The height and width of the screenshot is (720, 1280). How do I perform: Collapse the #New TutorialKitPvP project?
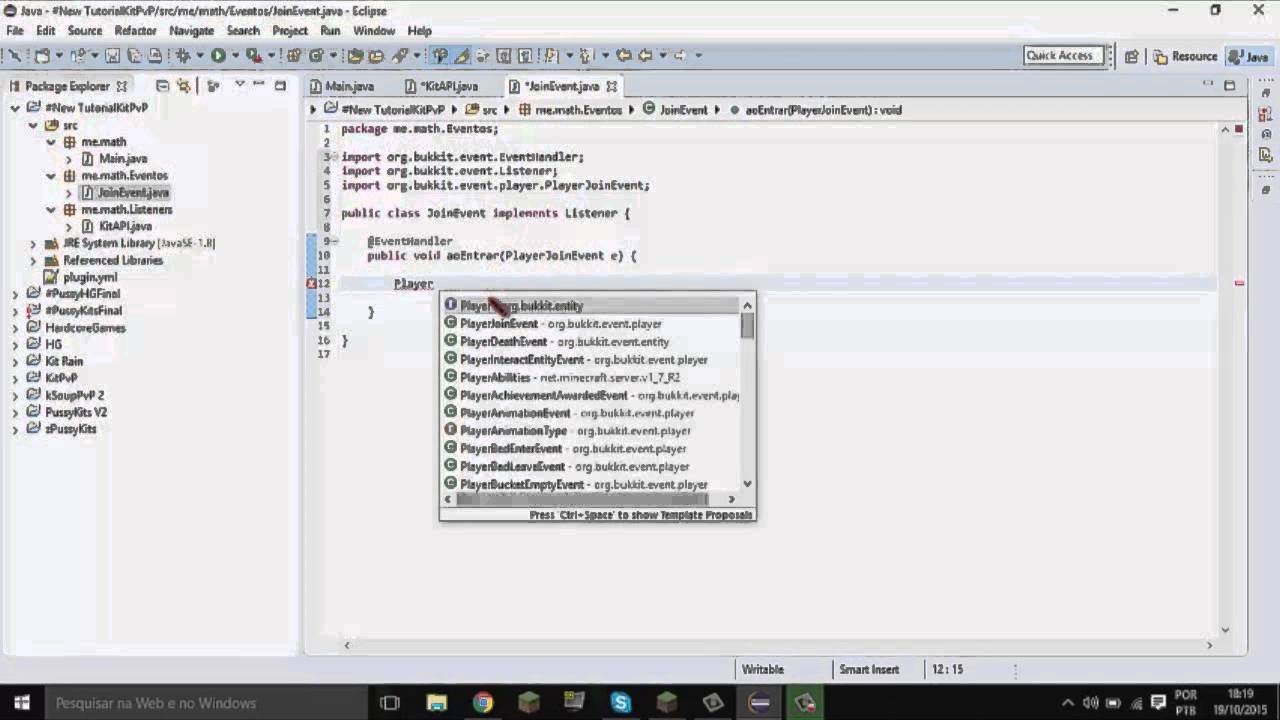[15, 108]
